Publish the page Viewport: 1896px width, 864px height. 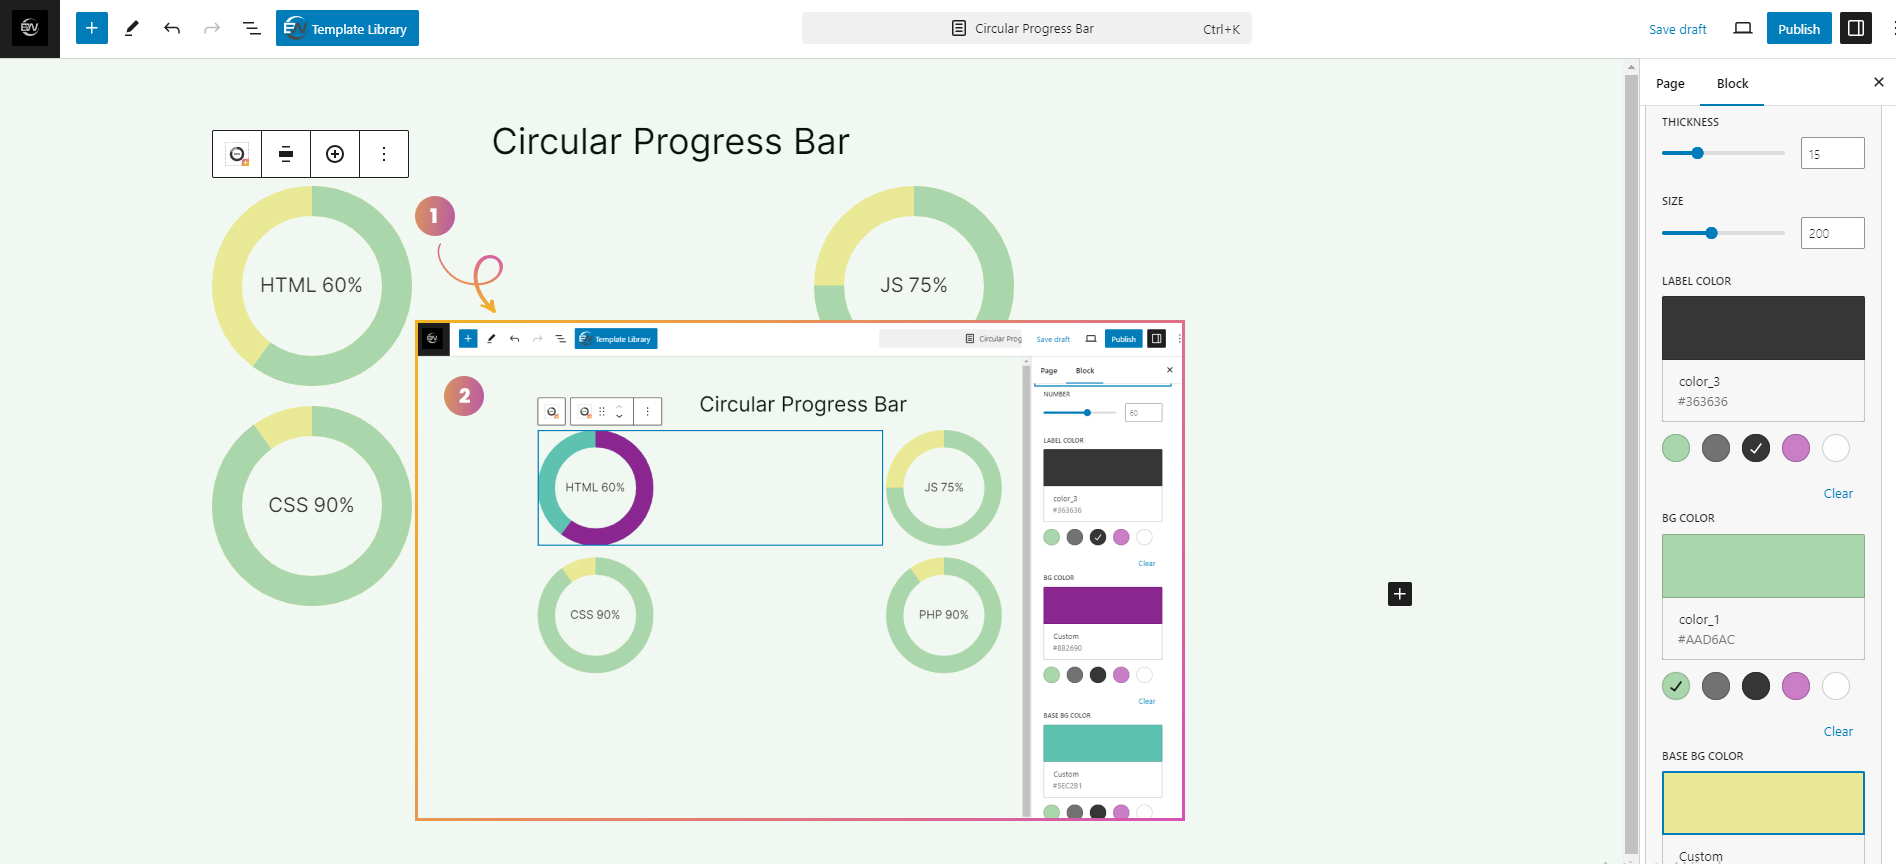coord(1799,28)
